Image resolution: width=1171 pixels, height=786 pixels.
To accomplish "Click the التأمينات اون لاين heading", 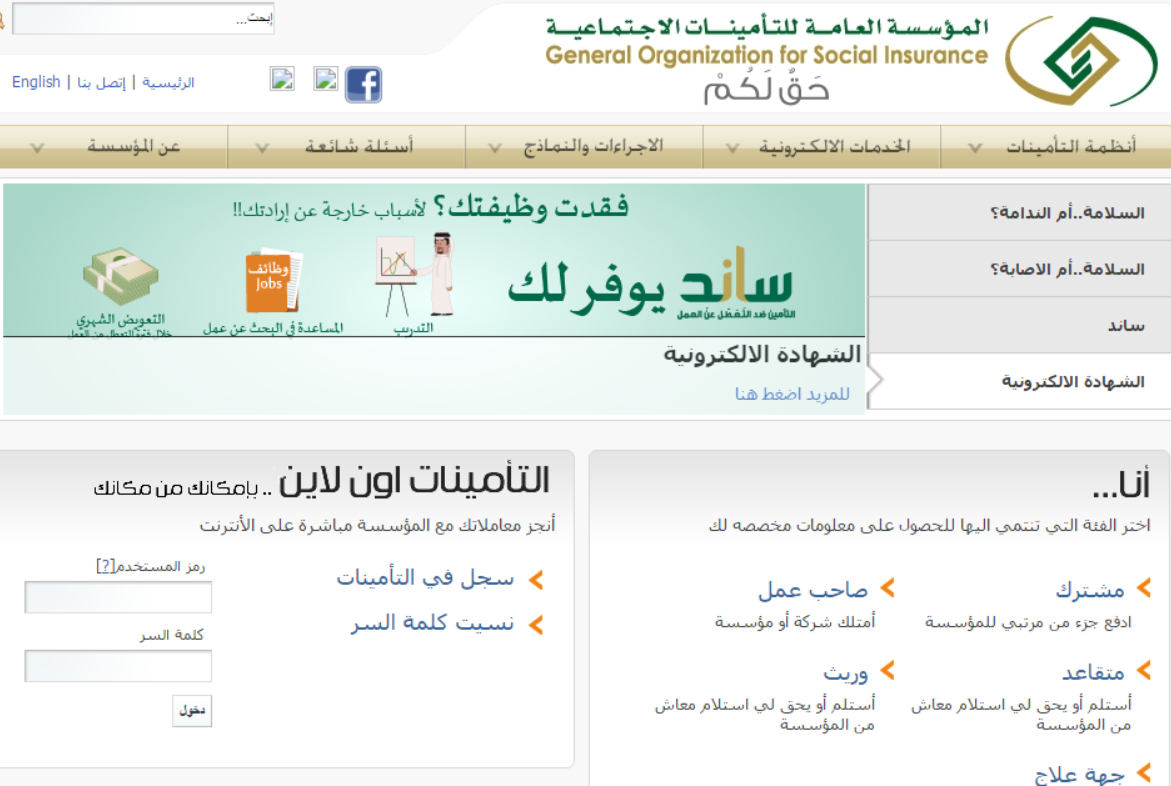I will pos(414,480).
